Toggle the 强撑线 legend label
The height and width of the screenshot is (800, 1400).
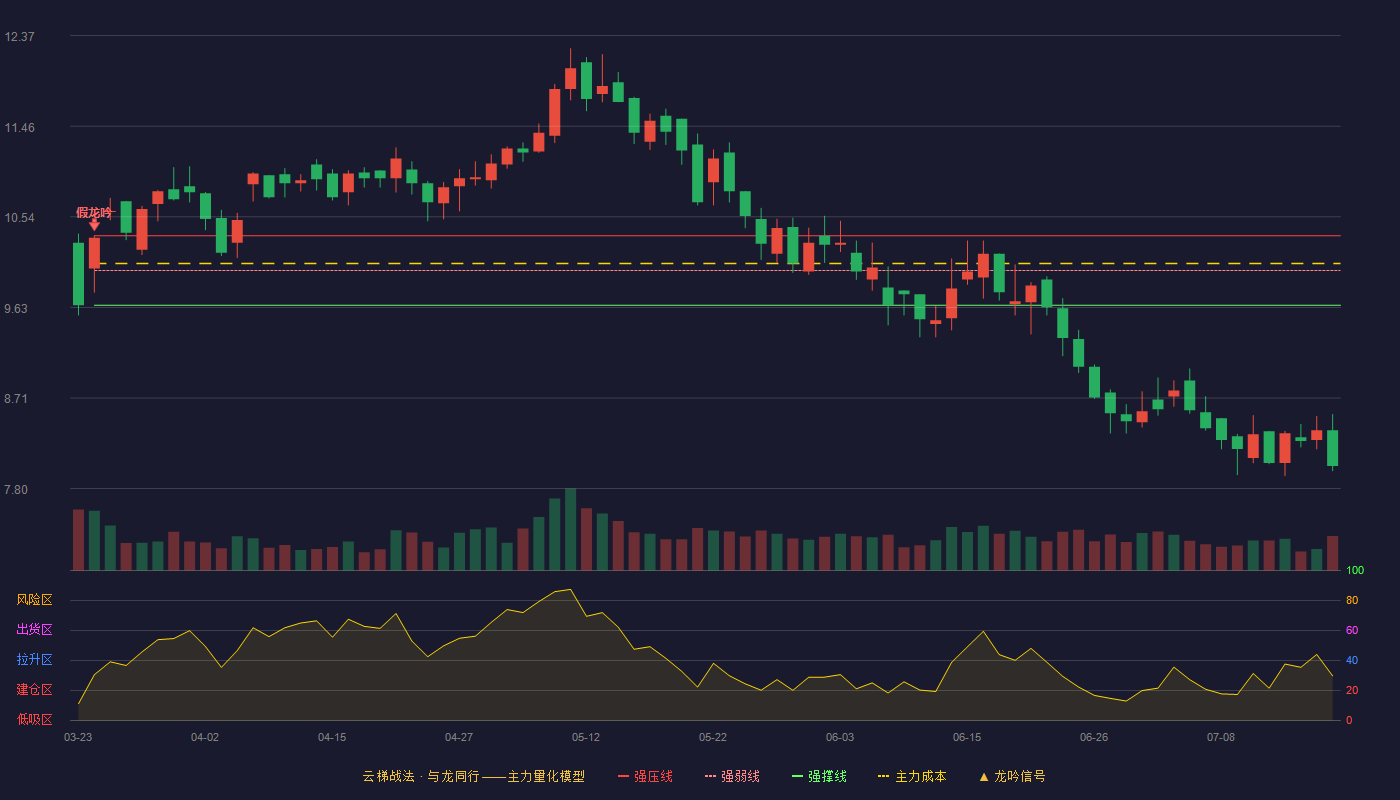pyautogui.click(x=827, y=776)
